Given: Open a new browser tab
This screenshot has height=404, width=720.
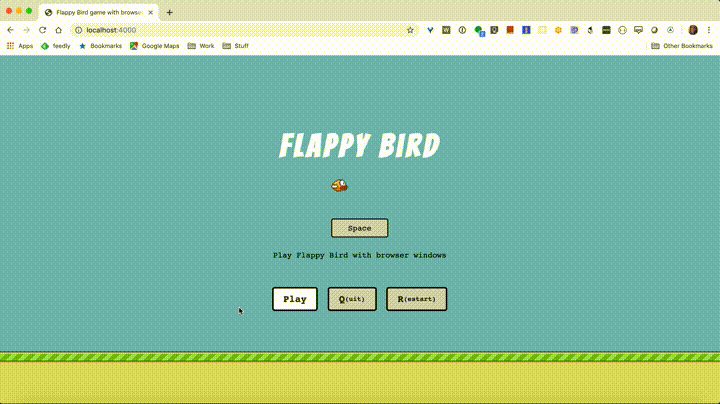Looking at the screenshot, I should [x=169, y=12].
